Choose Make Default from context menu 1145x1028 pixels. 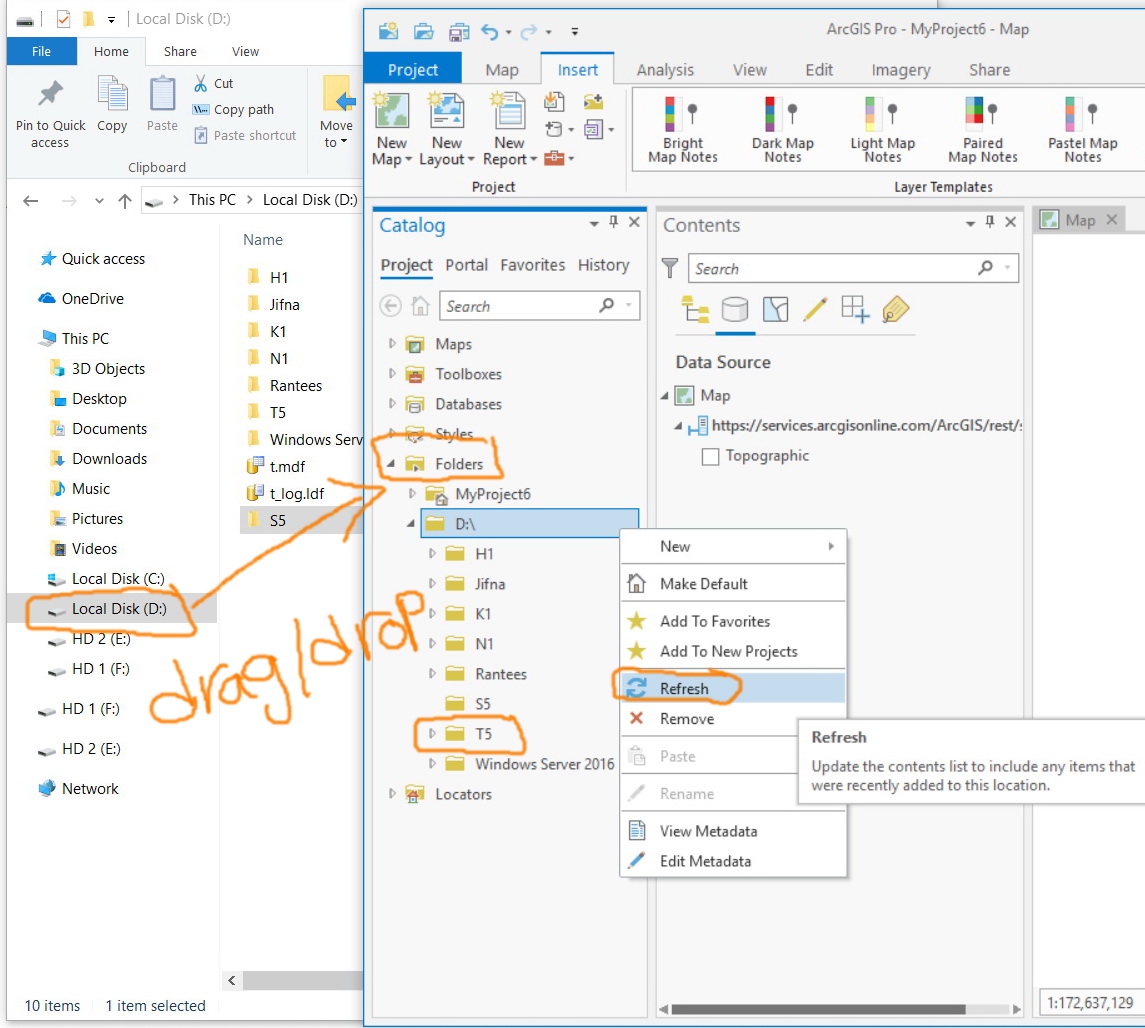733,583
